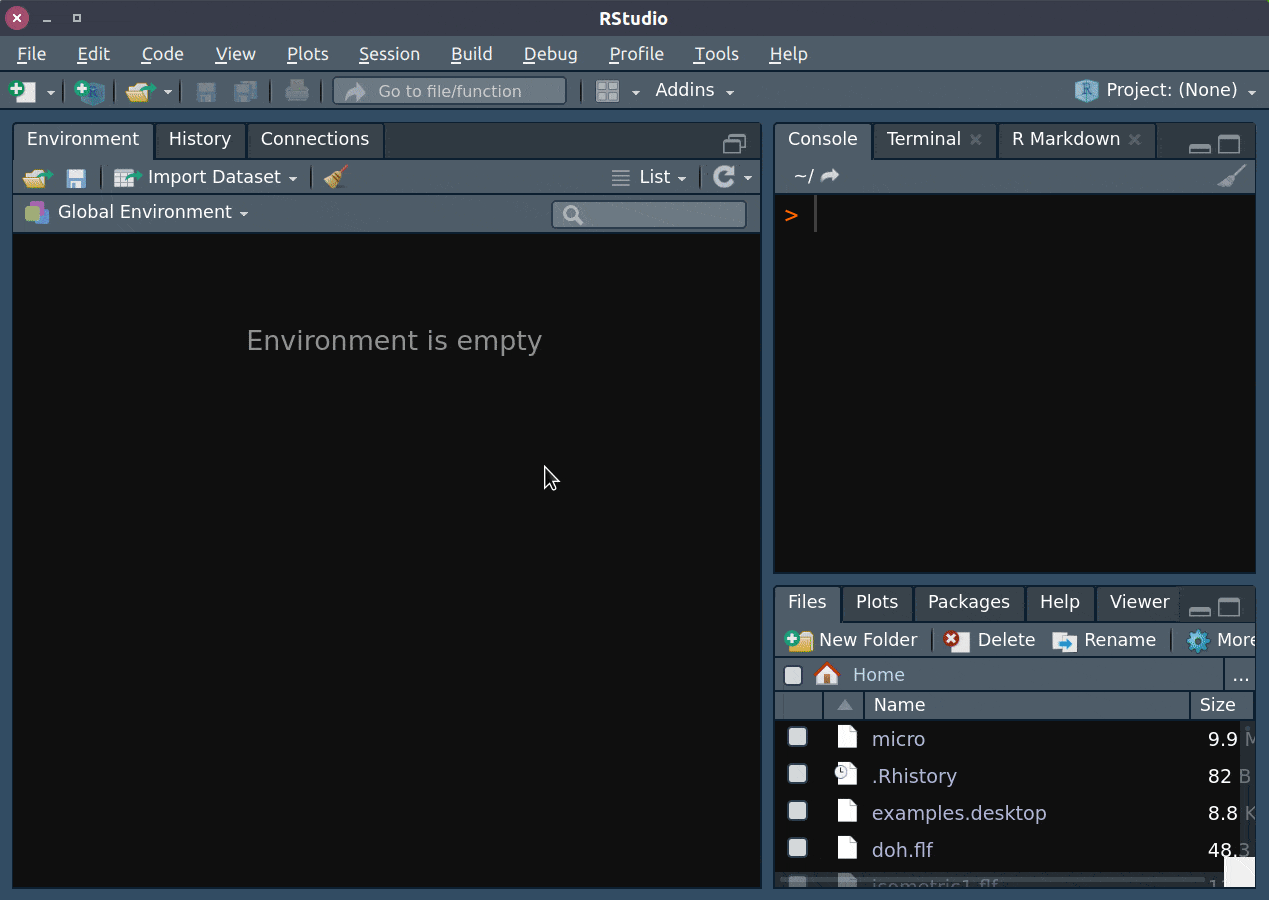Viewport: 1269px width, 900px height.
Task: Toggle the select-all checkbox beside Home
Action: [793, 675]
